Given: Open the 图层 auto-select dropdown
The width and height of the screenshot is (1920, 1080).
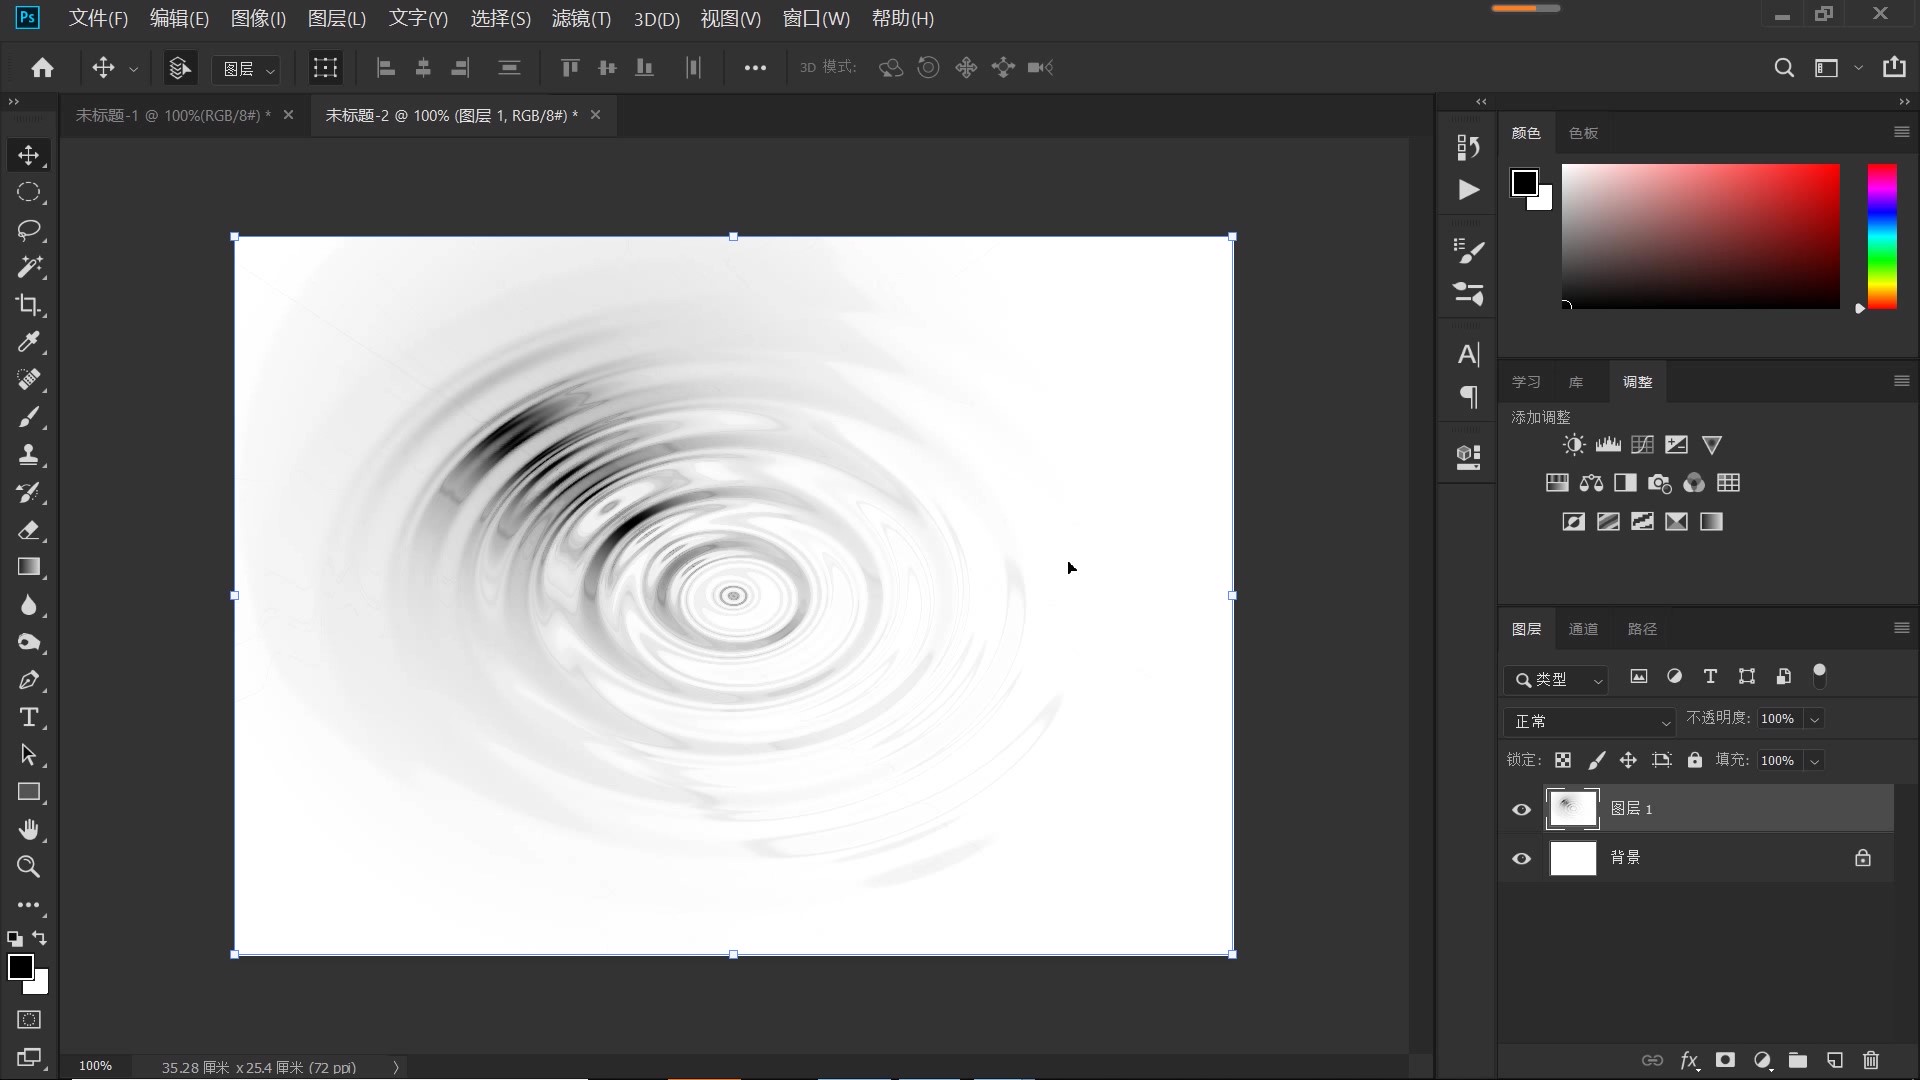Looking at the screenshot, I should (246, 68).
